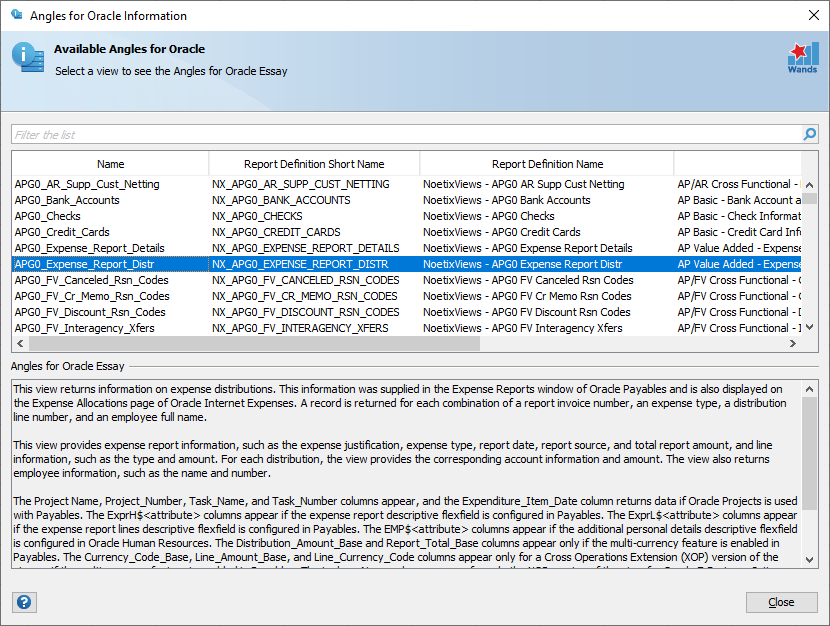This screenshot has height=626, width=830.
Task: Click the table's vertical scrollbar up arrow
Action: 809,185
